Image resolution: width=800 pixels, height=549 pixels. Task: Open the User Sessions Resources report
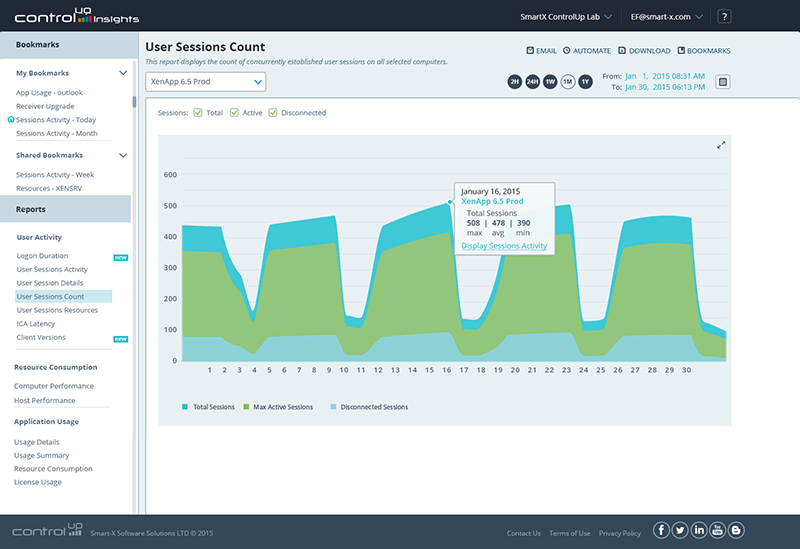(57, 310)
